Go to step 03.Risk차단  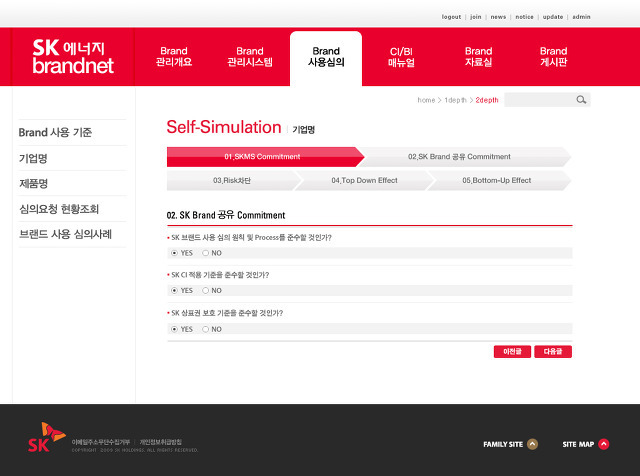point(232,180)
